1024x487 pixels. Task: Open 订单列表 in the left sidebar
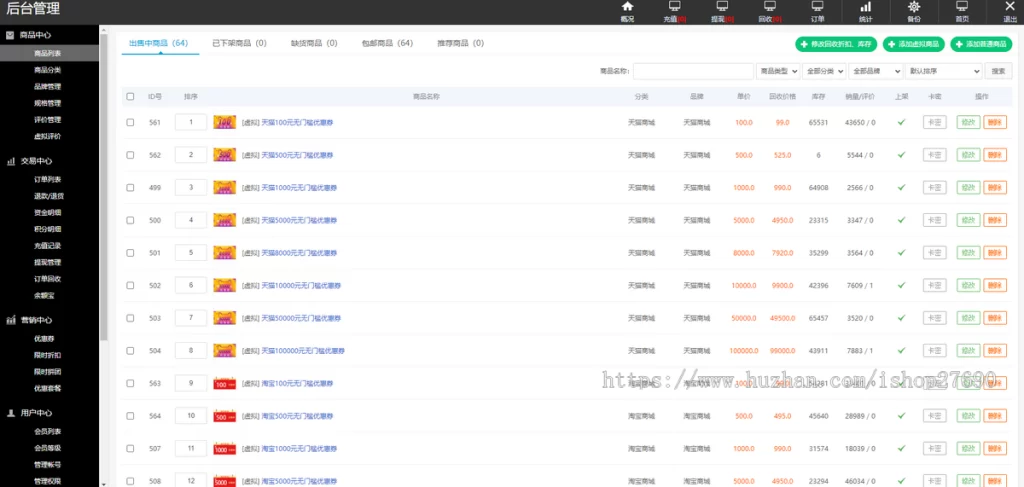click(x=48, y=179)
